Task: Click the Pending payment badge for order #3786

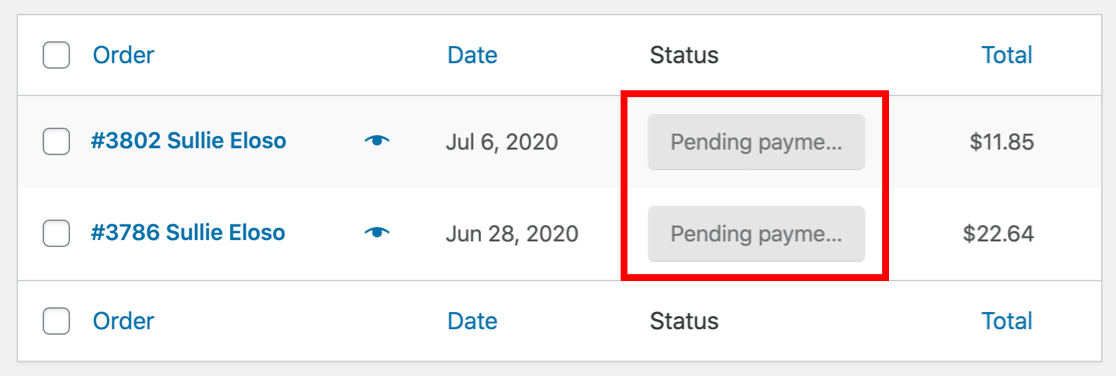Action: pos(757,234)
